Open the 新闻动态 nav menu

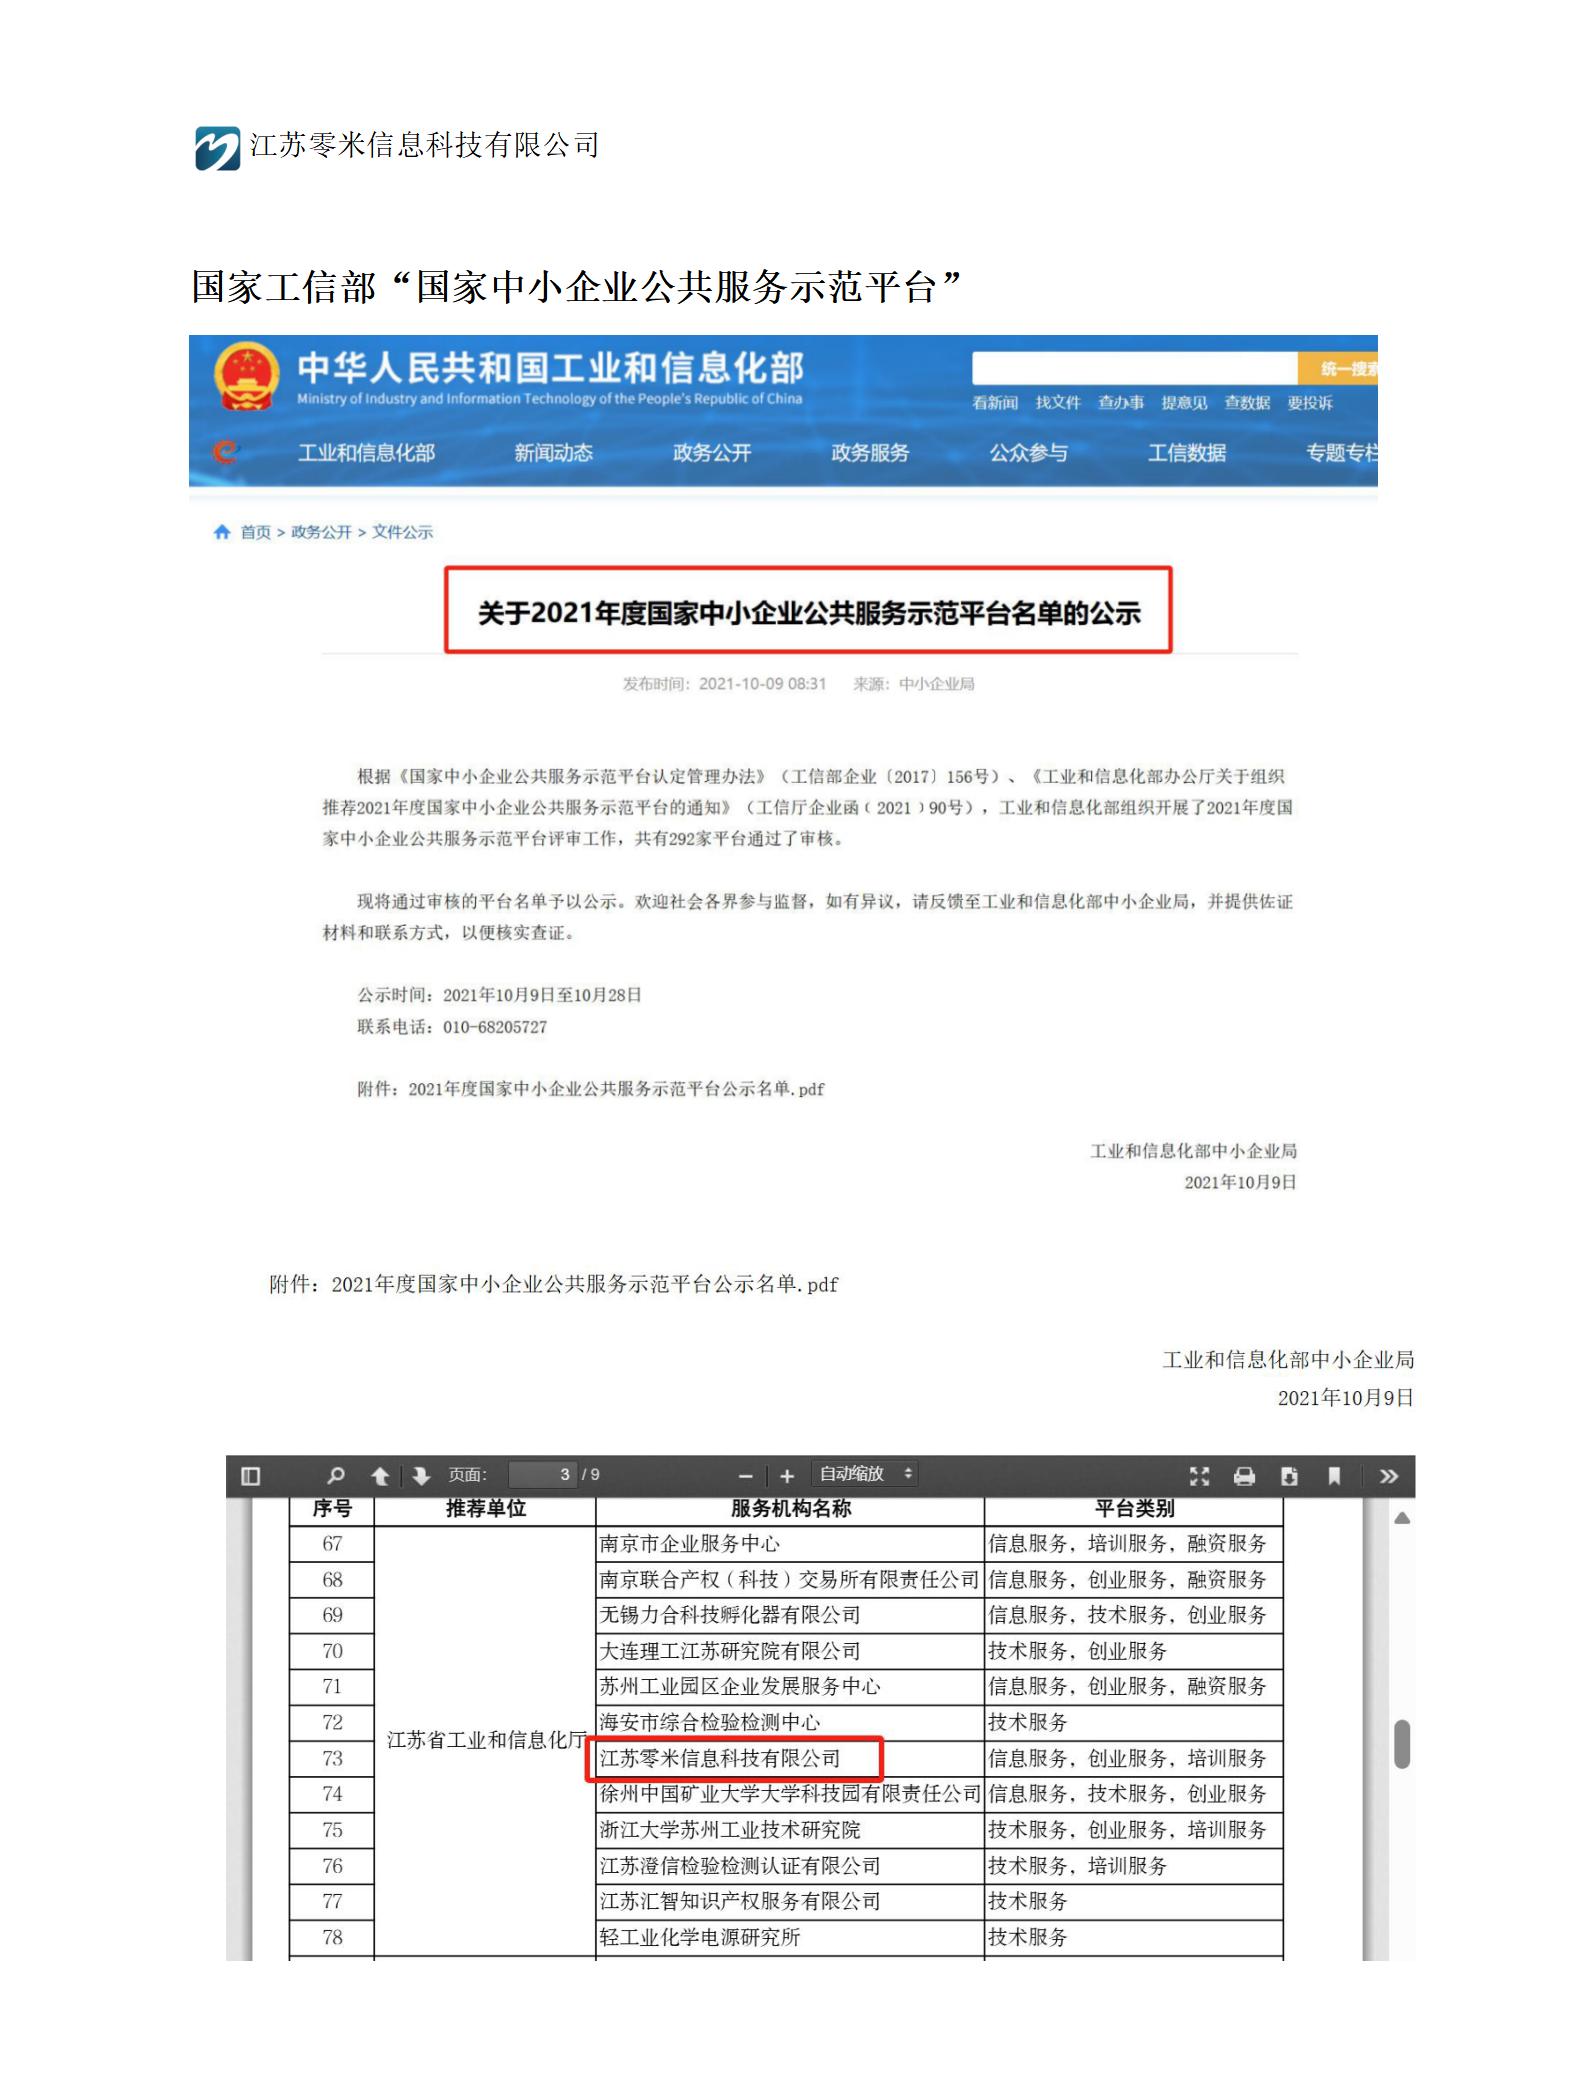(554, 453)
